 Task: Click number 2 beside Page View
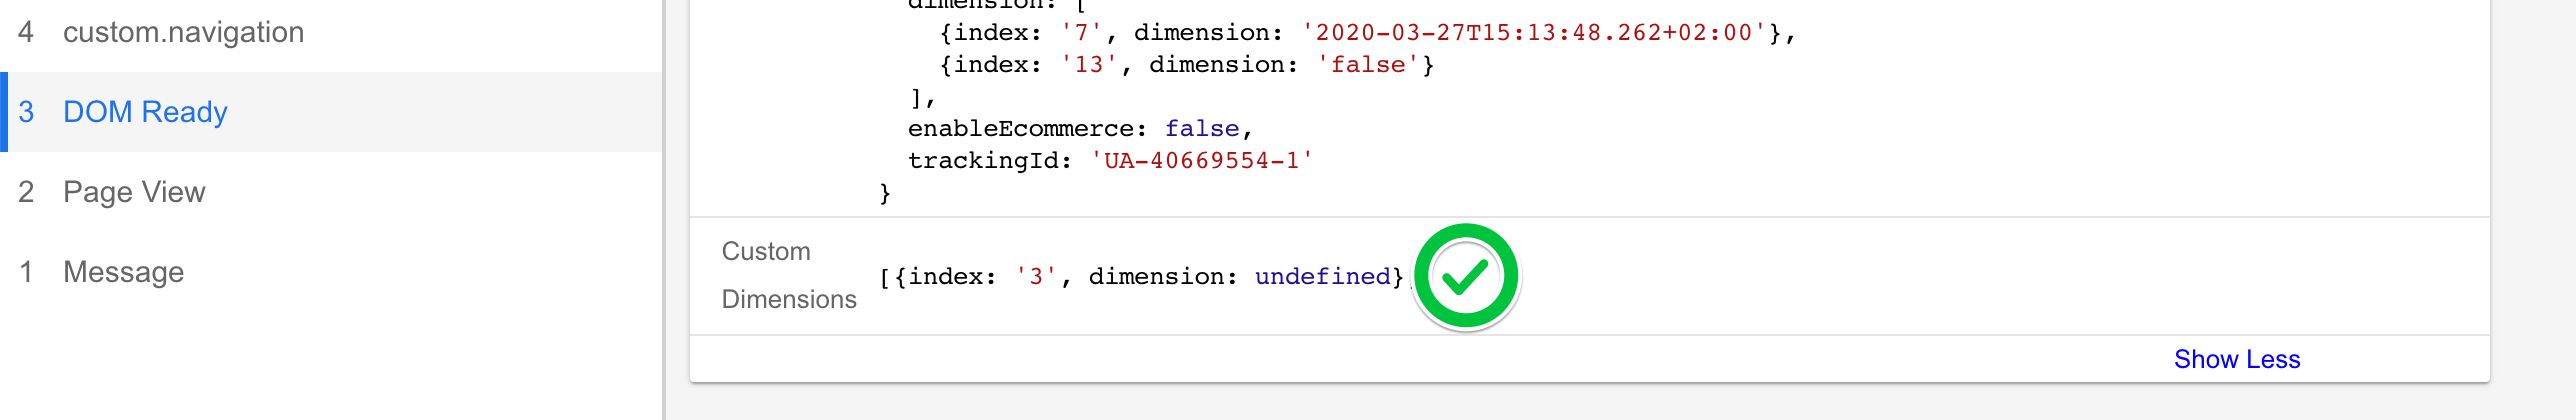tap(26, 192)
